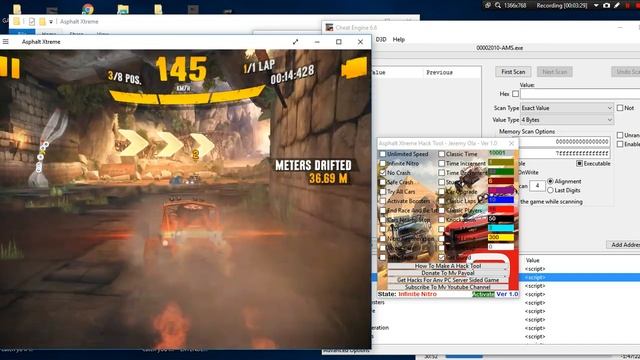
Task: Click the Next Scan button
Action: (554, 72)
